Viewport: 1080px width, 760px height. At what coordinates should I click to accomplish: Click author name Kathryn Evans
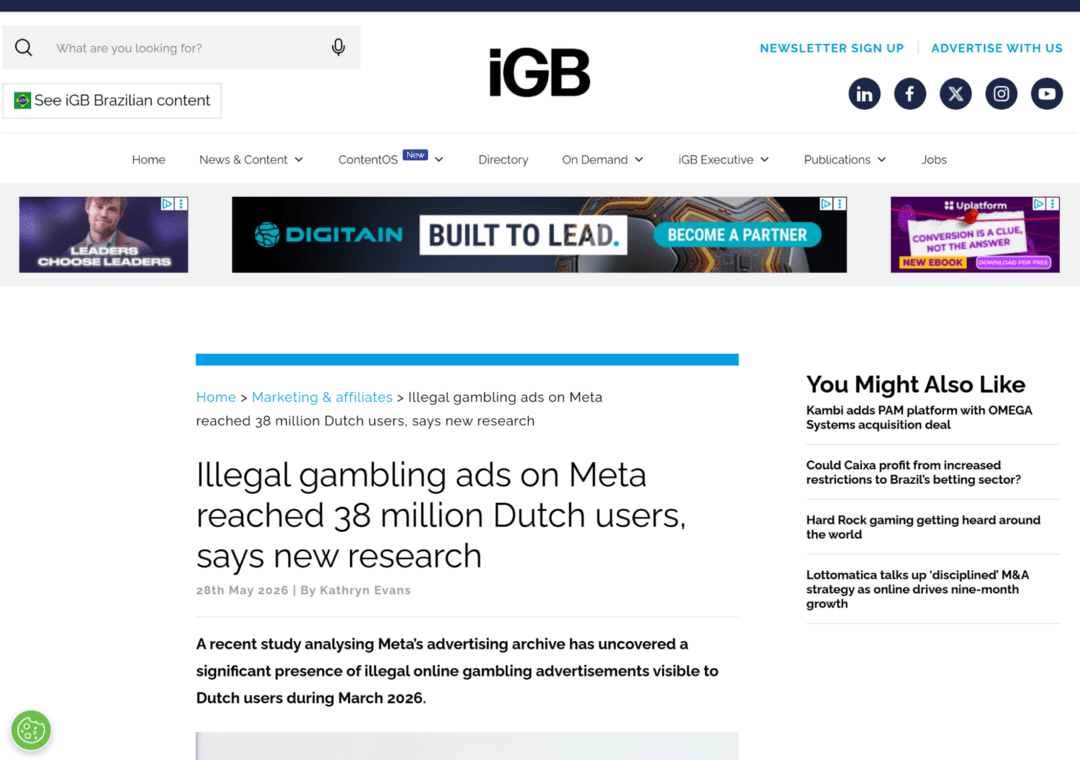click(365, 590)
